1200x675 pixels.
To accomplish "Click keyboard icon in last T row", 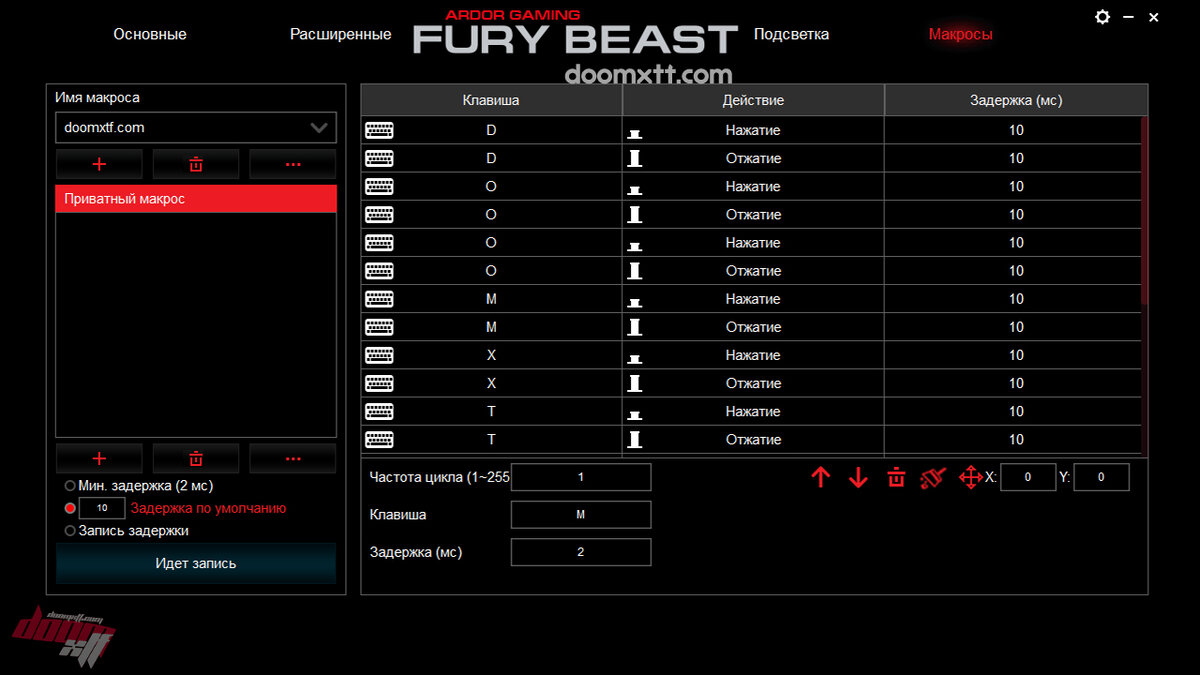I will [379, 439].
